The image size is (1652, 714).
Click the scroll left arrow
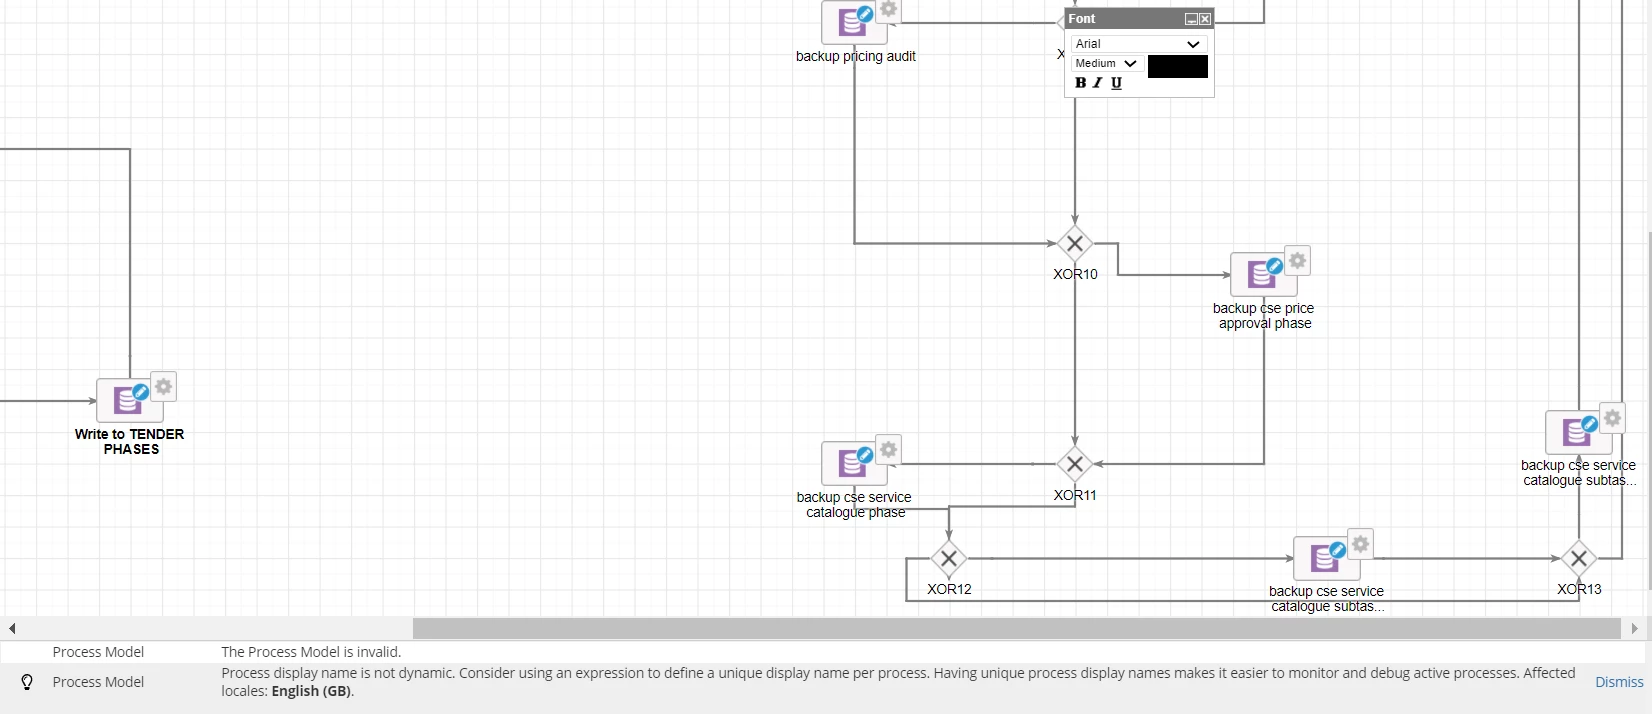pyautogui.click(x=12, y=628)
